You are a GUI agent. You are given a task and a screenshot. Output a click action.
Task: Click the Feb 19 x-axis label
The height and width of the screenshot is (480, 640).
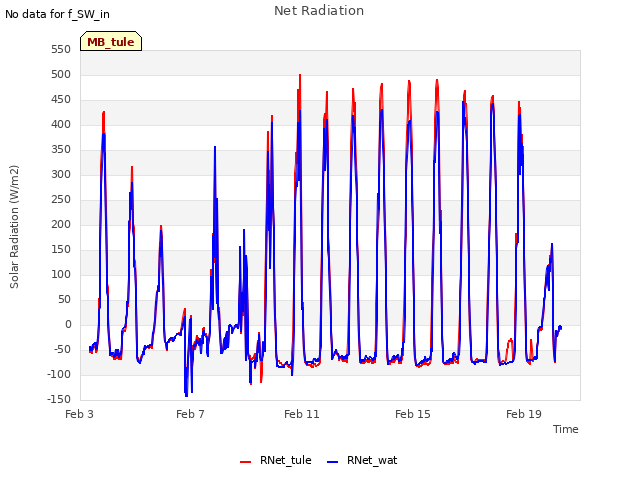tap(524, 414)
